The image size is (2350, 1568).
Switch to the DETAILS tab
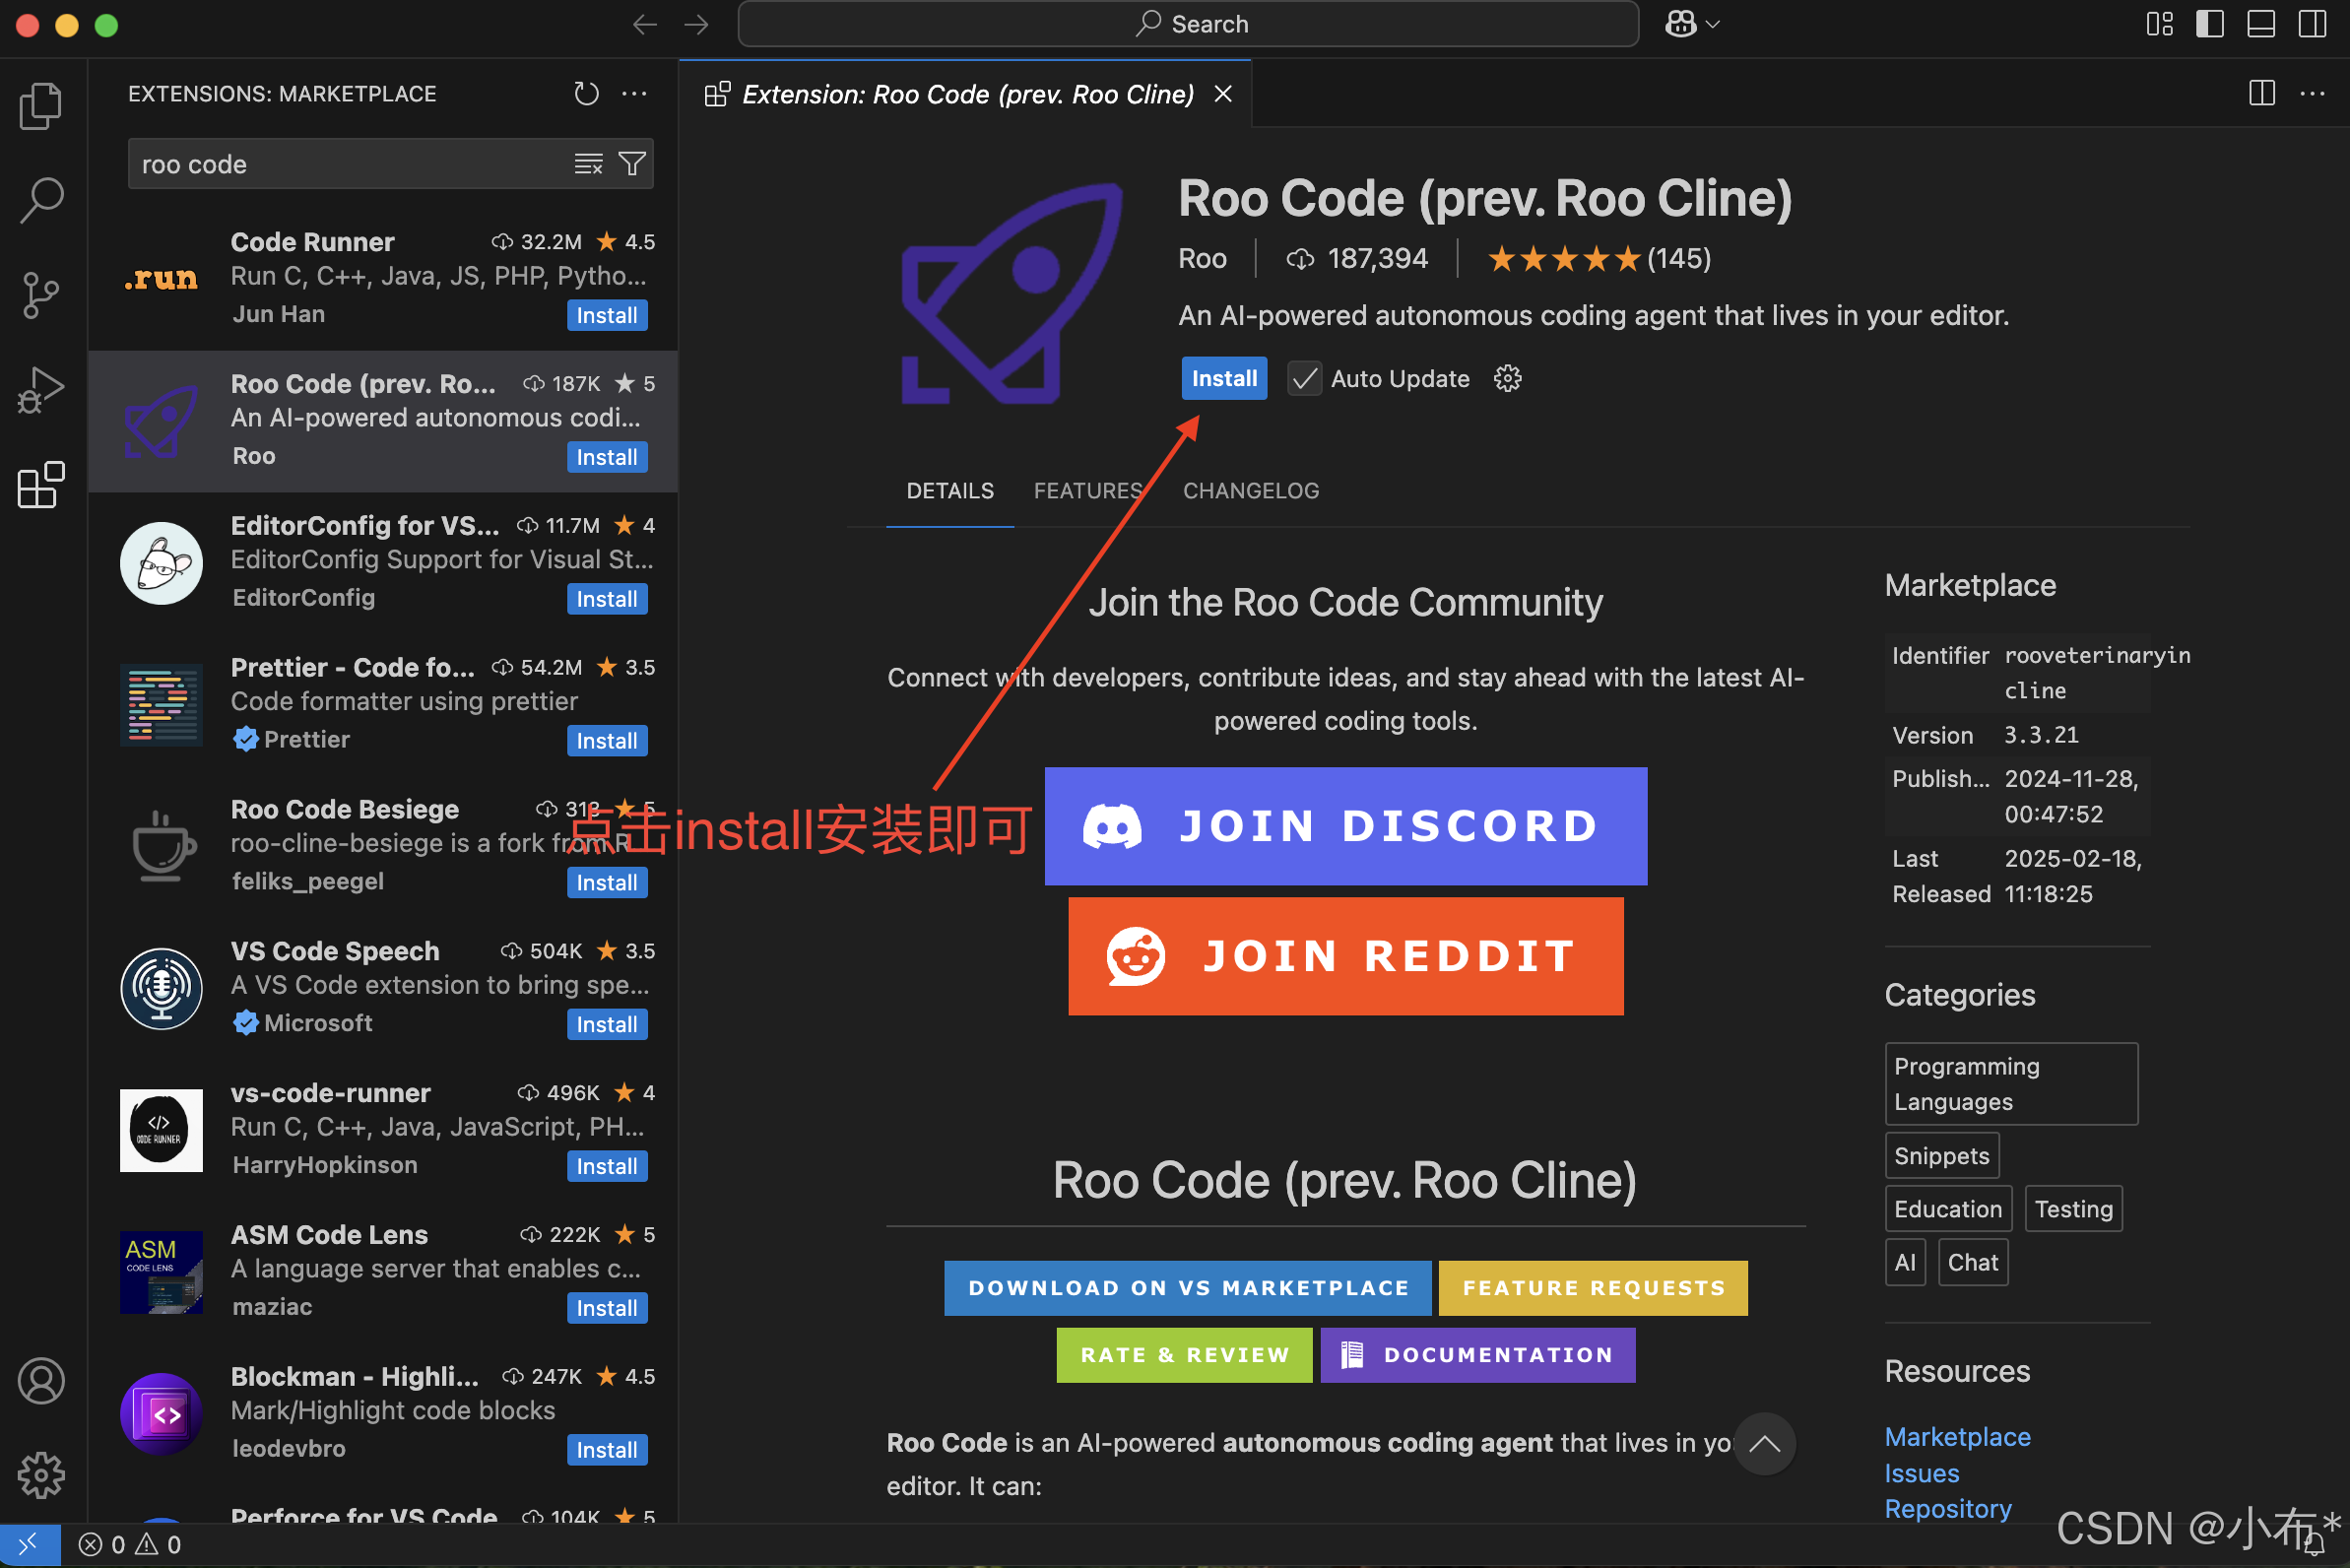coord(950,491)
